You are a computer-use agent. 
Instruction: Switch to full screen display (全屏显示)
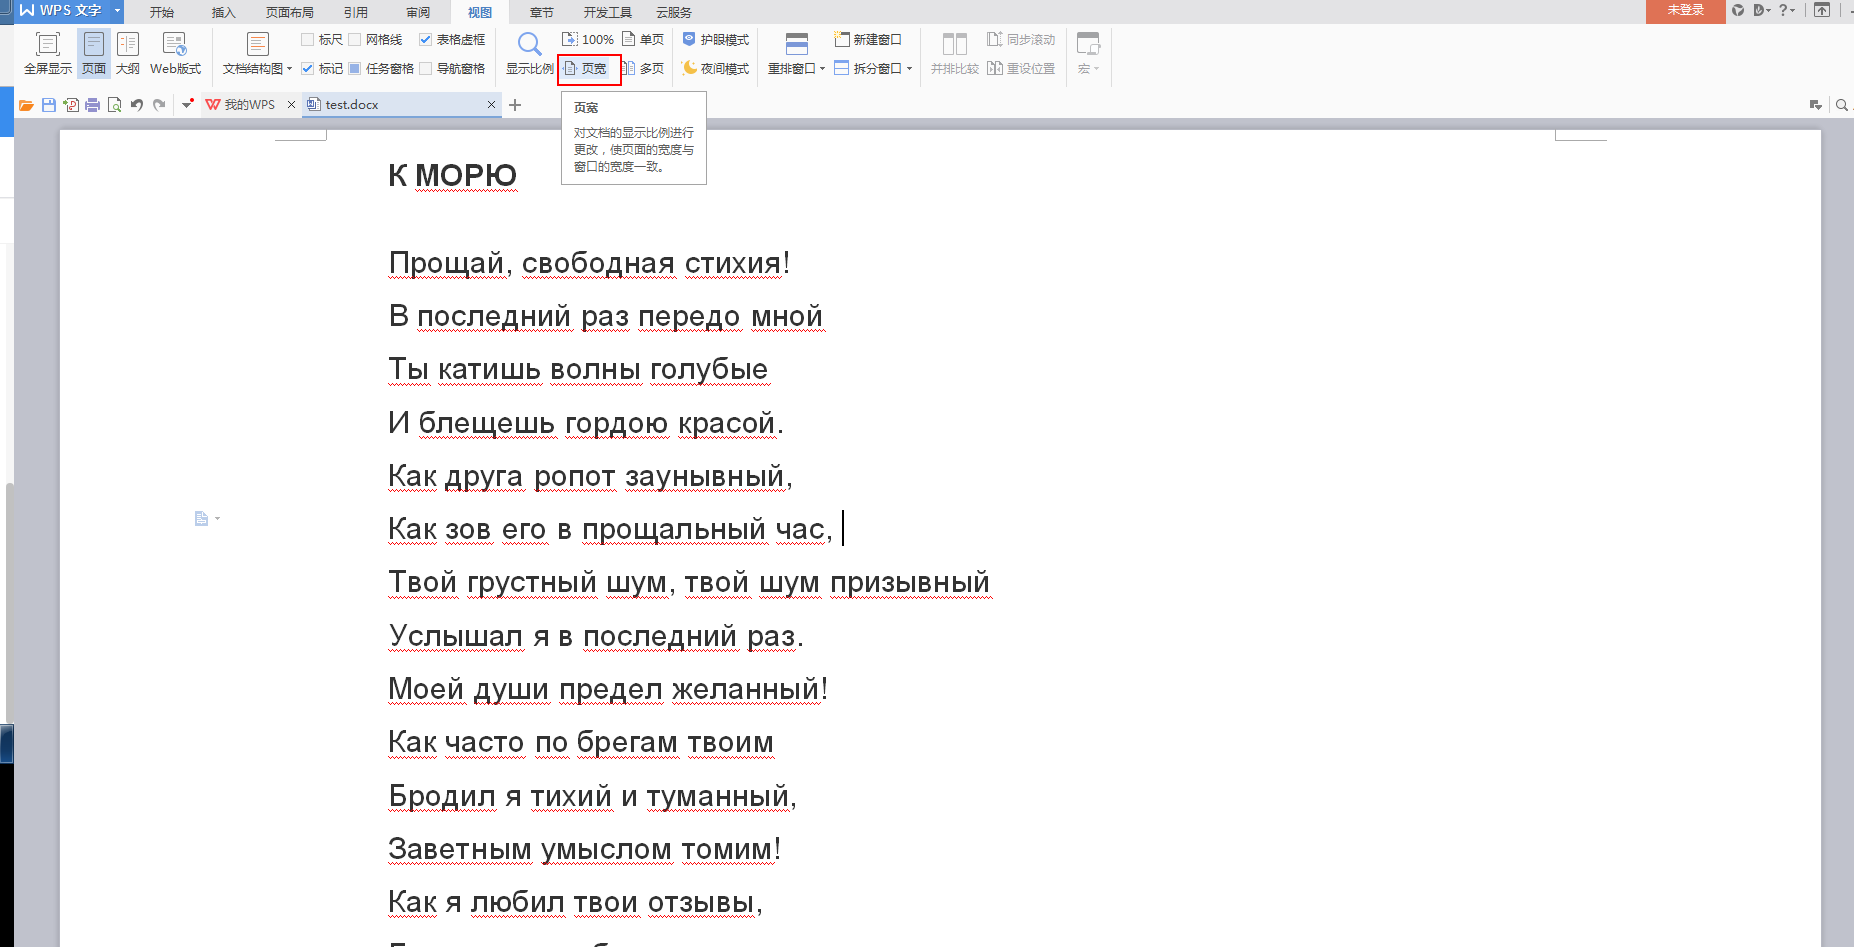[47, 53]
